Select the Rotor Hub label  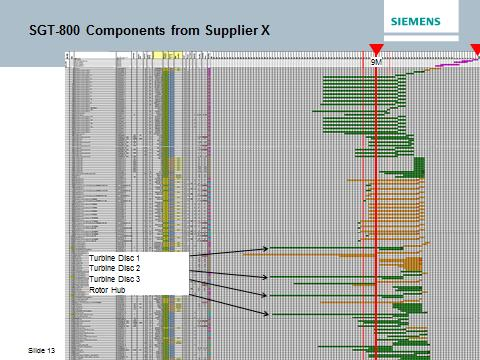click(x=107, y=290)
